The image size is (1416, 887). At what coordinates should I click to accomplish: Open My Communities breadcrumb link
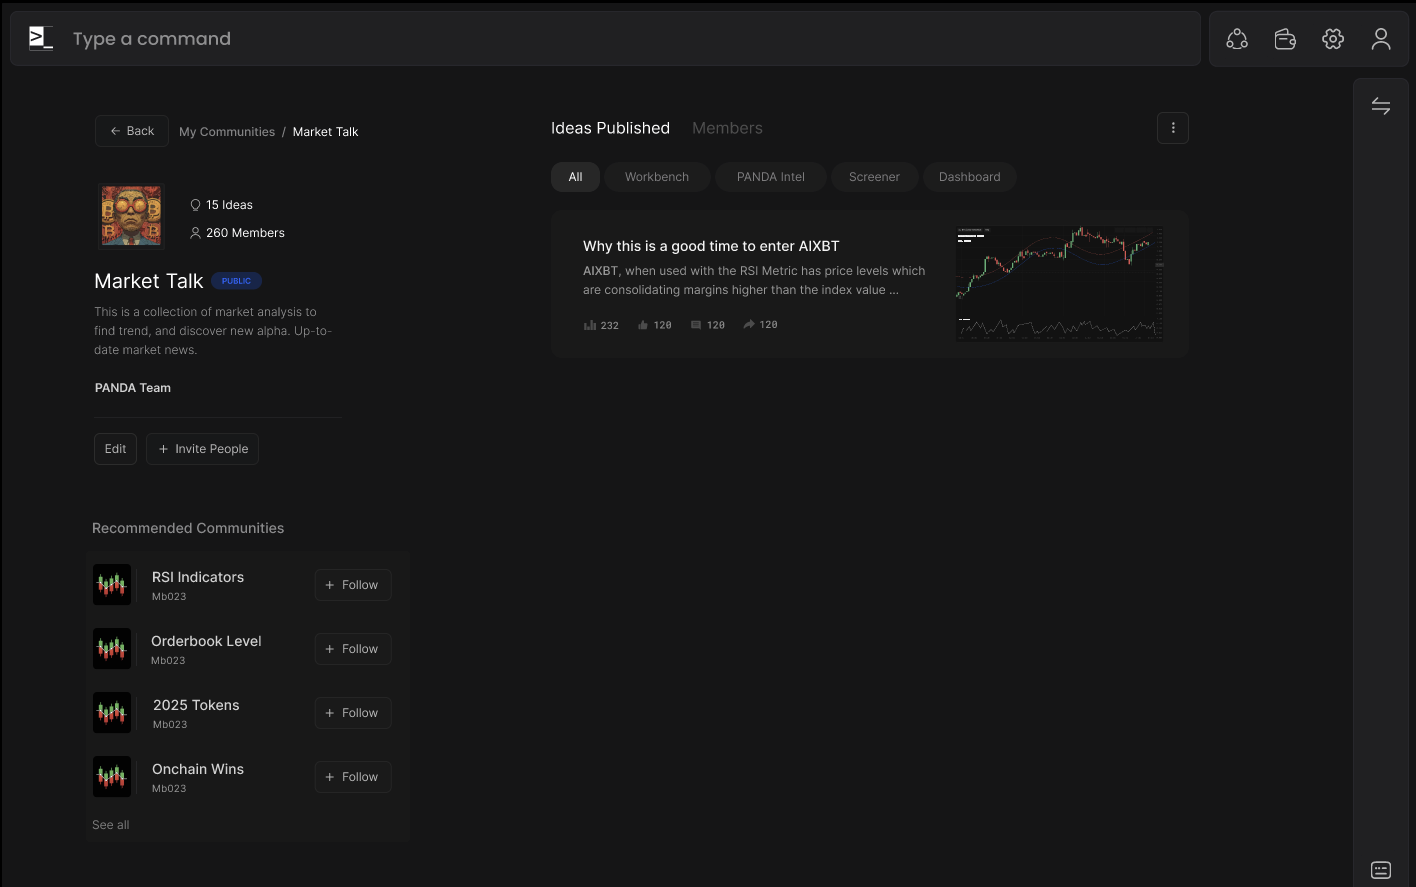227,132
